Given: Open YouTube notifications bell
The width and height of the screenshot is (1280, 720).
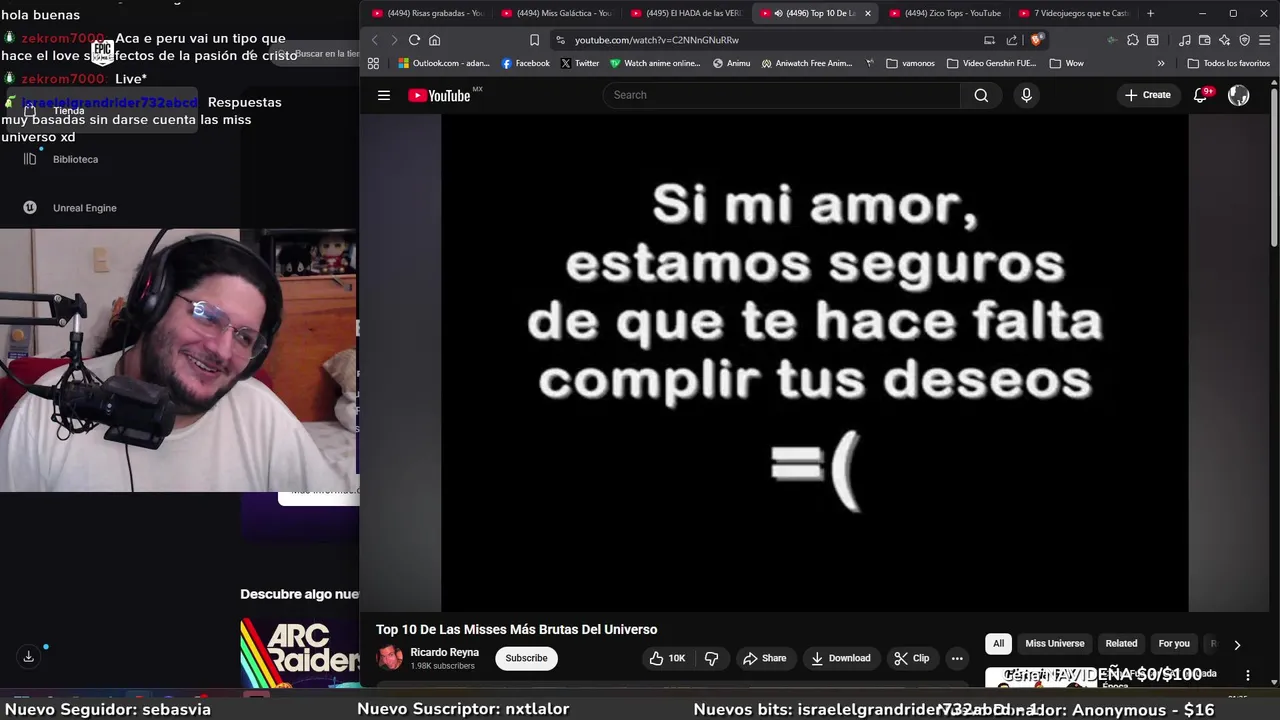Looking at the screenshot, I should [1201, 95].
